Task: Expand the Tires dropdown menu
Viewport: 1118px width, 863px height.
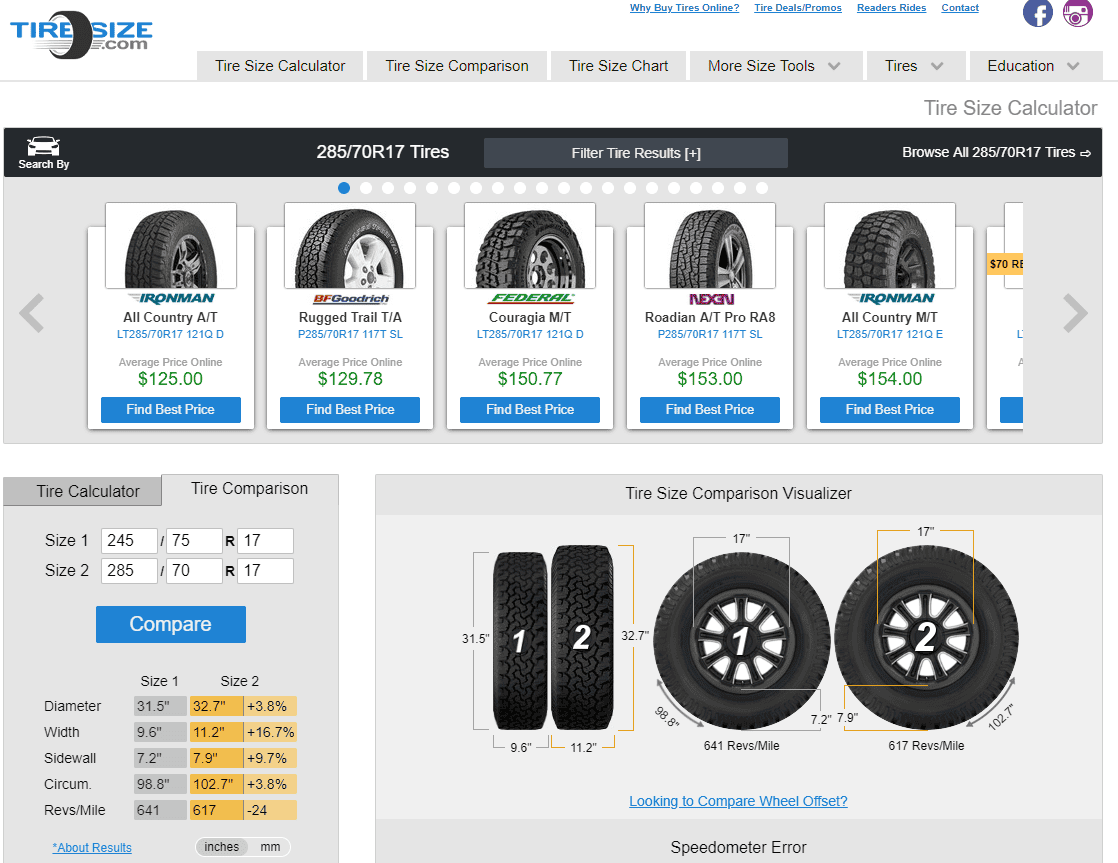Action: pyautogui.click(x=916, y=66)
